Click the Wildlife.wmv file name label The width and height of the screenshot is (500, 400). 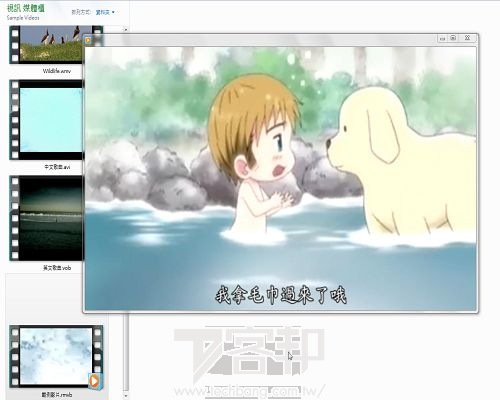(57, 71)
